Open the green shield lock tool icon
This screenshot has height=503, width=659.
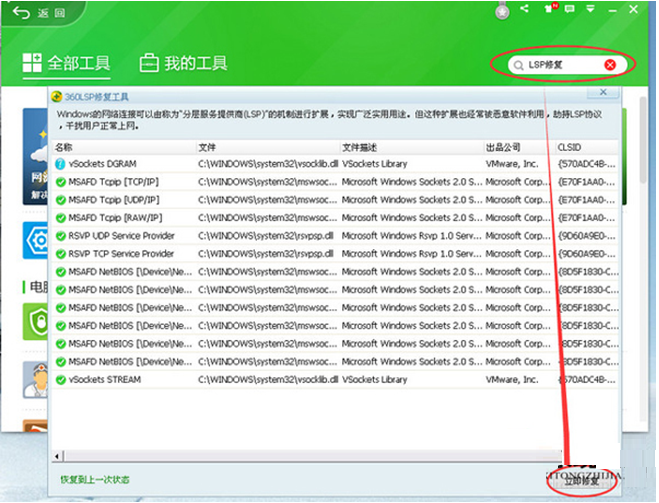click(36, 321)
